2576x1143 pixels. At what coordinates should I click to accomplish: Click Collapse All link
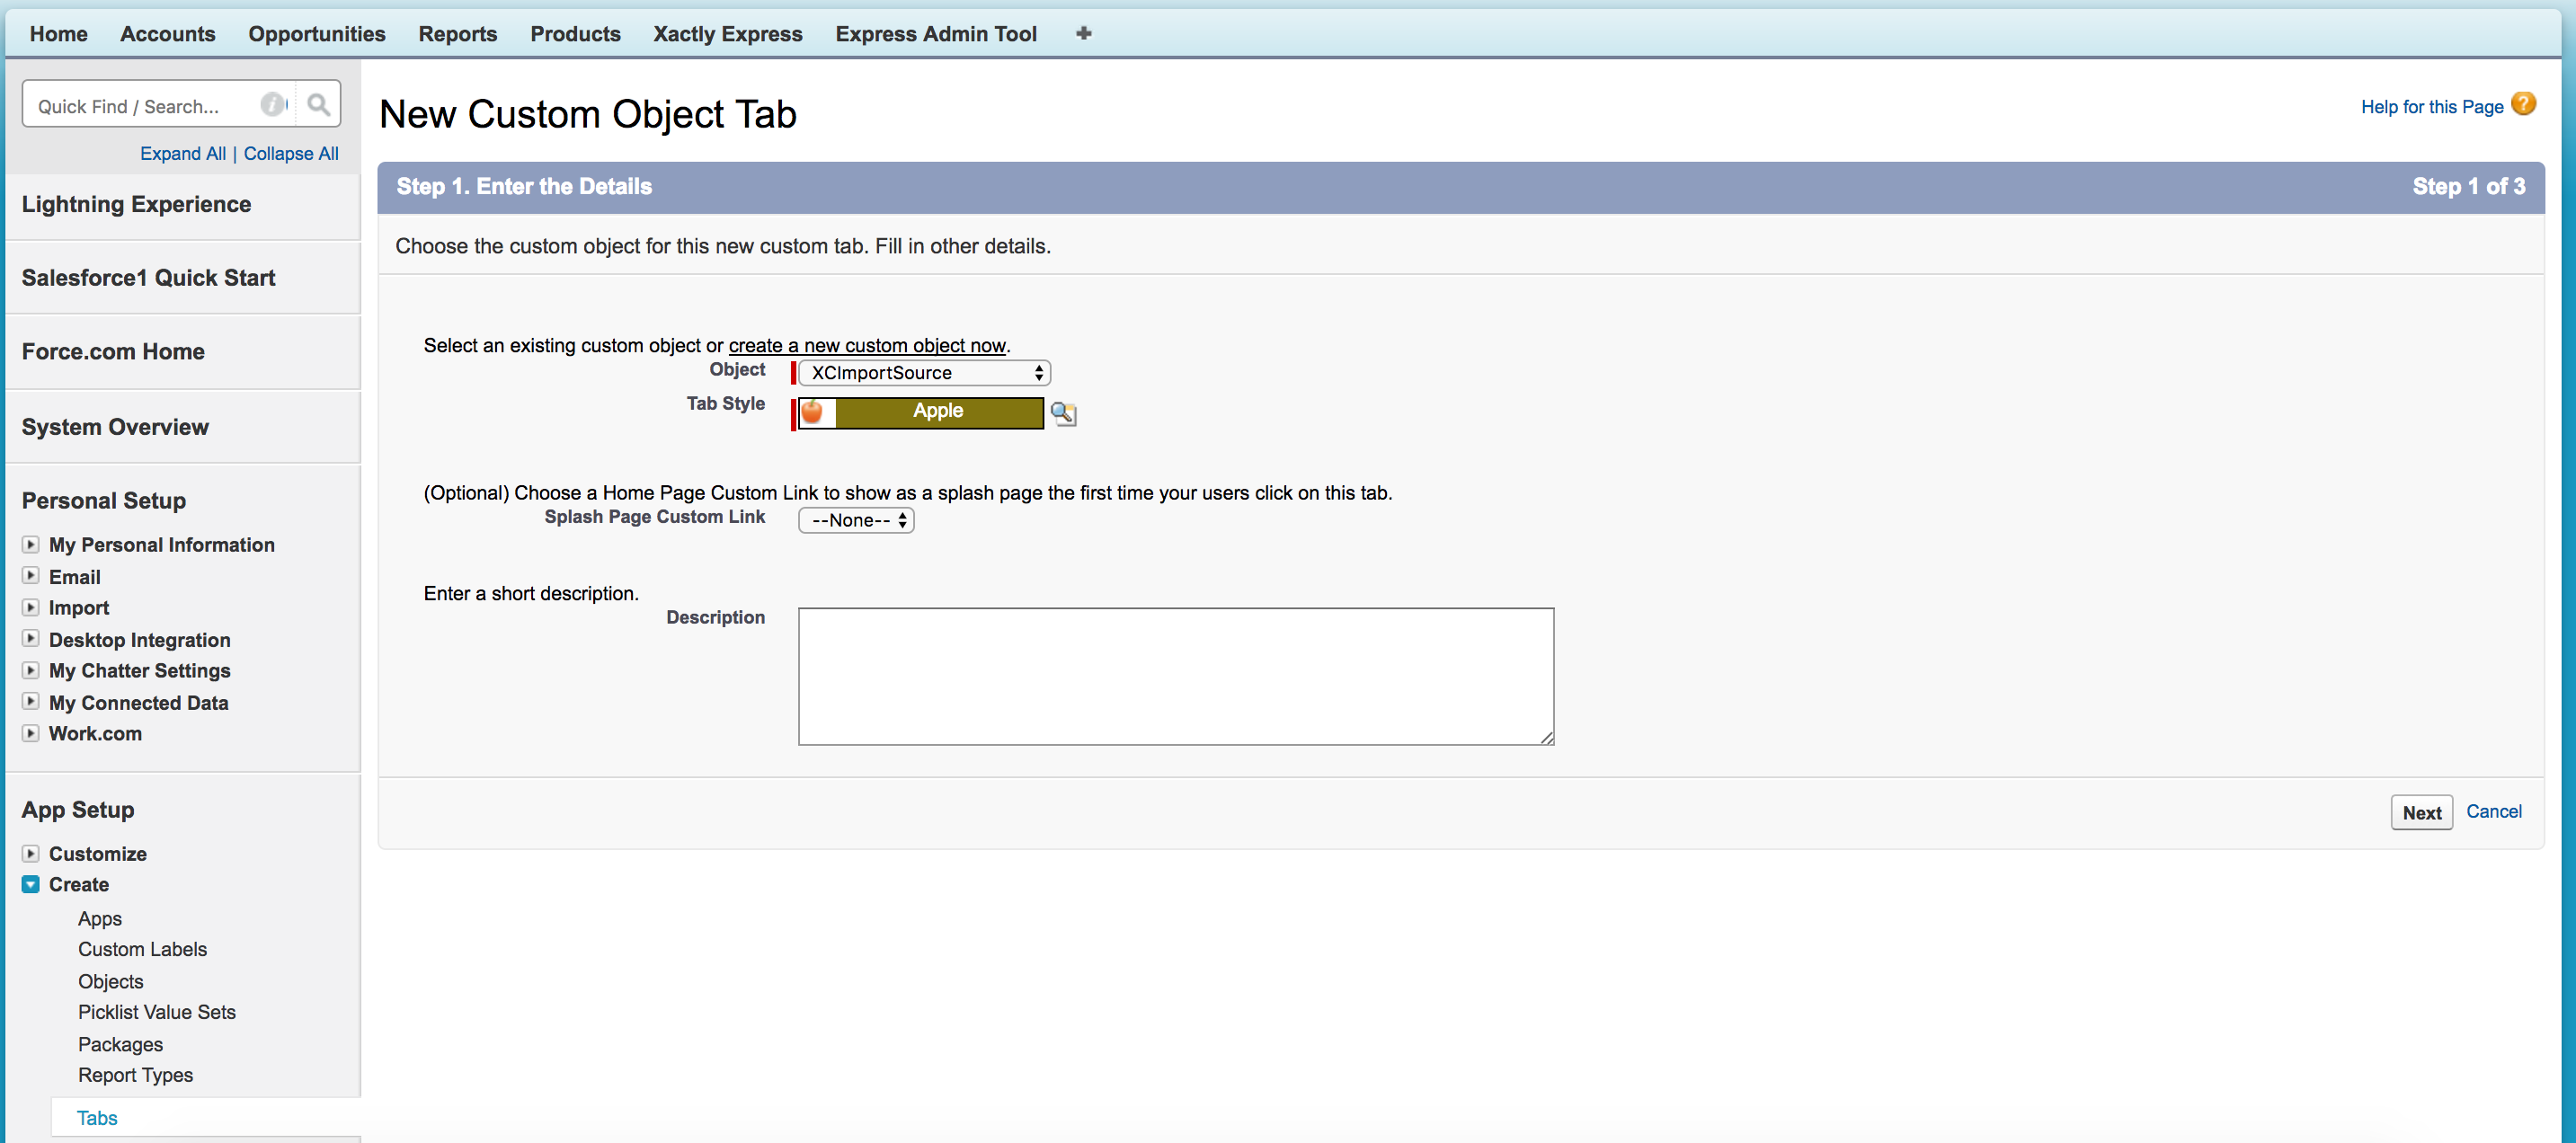pyautogui.click(x=291, y=153)
